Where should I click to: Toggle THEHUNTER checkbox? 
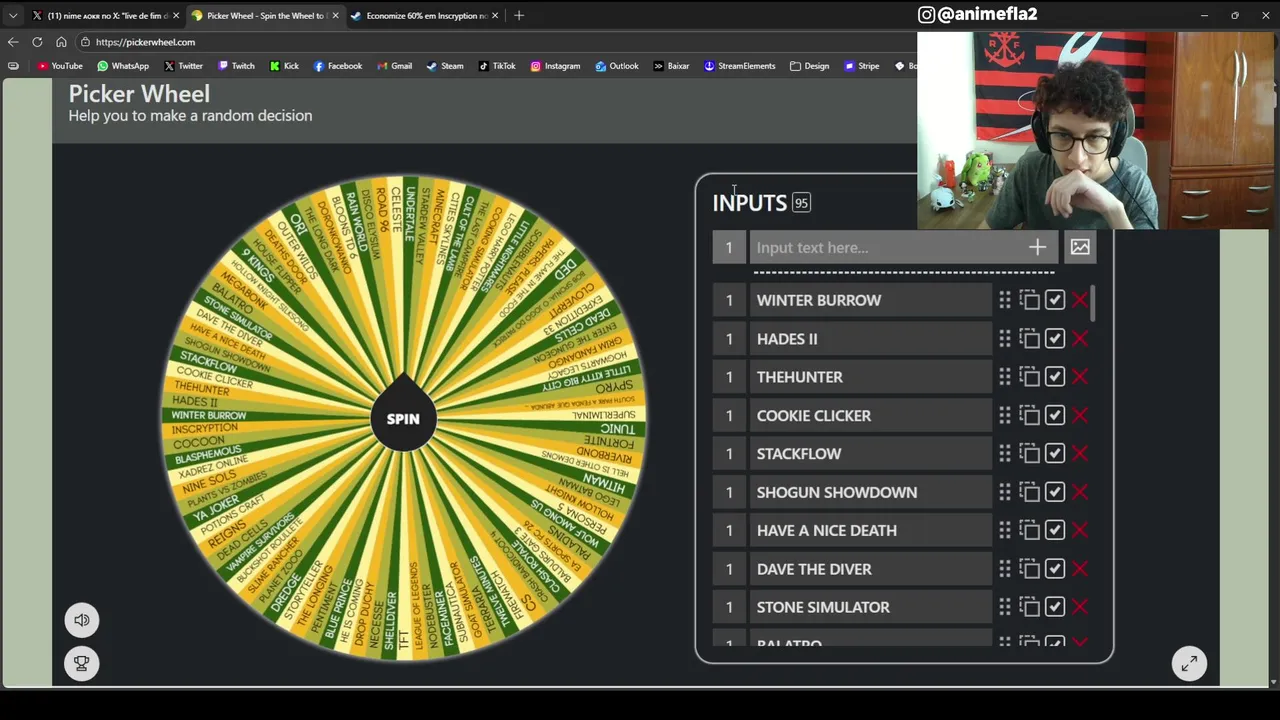pyautogui.click(x=1055, y=377)
